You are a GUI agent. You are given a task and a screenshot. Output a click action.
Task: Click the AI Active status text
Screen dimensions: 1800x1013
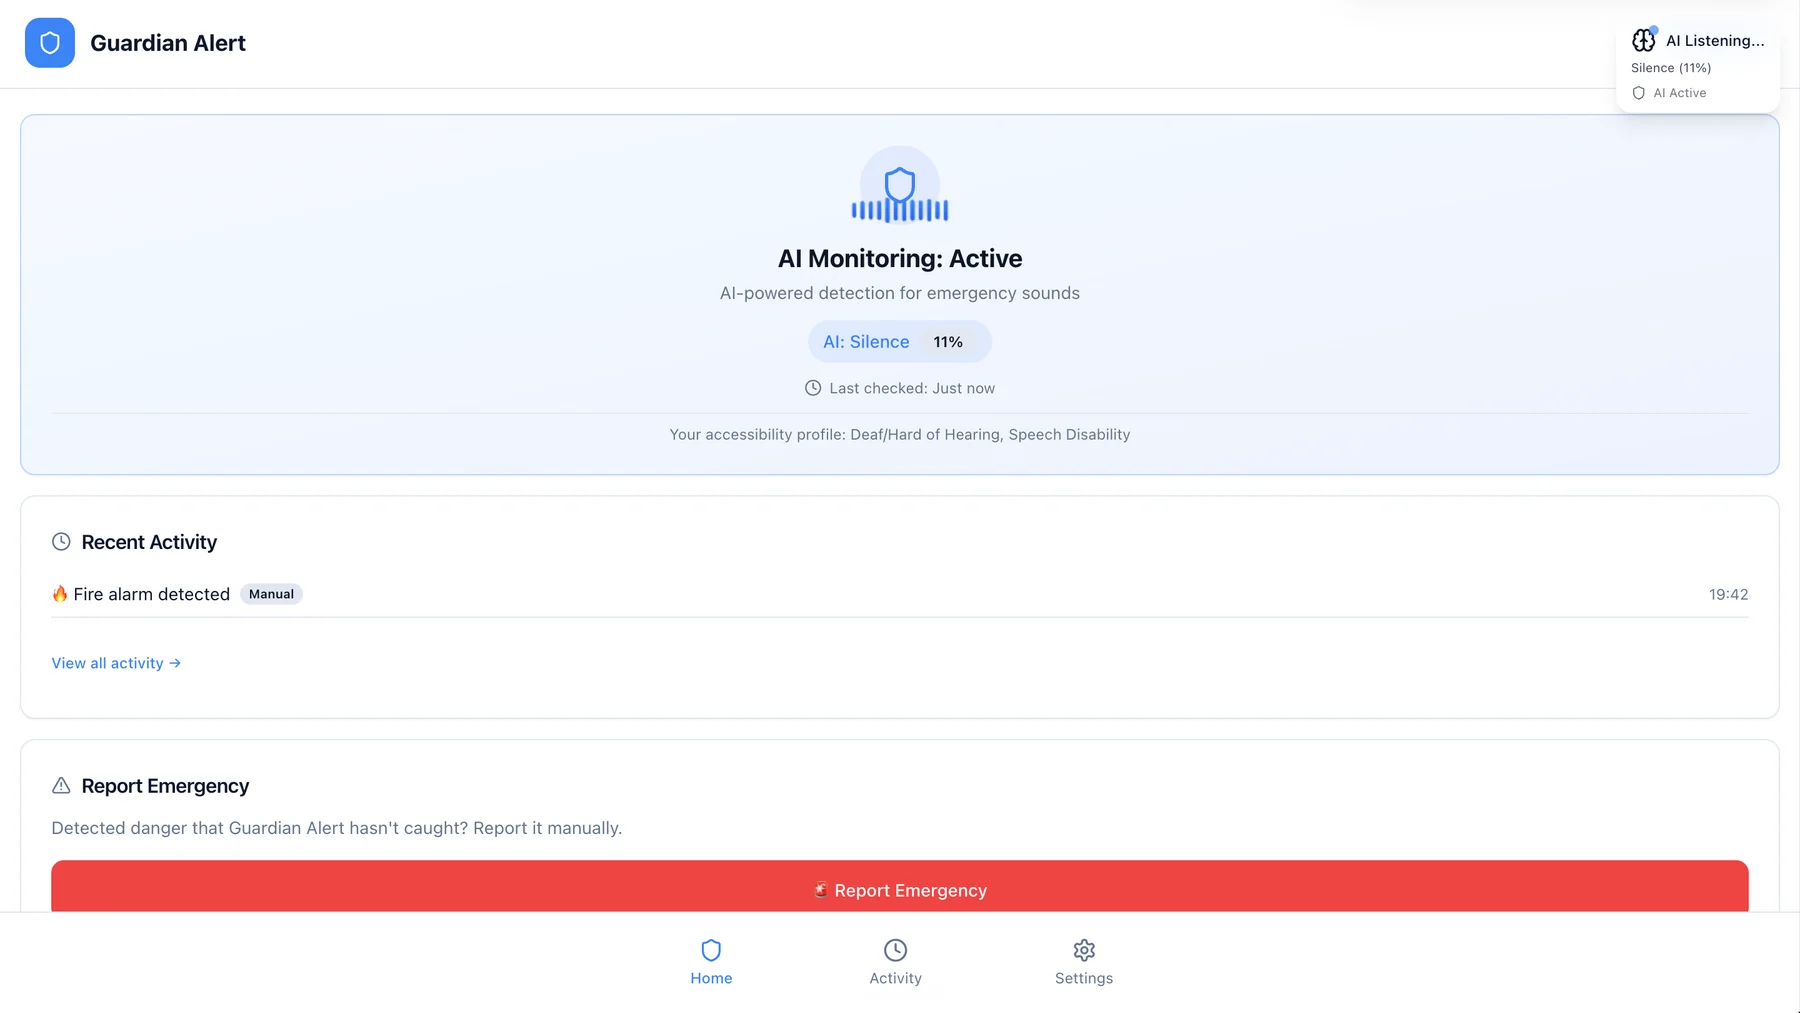1680,93
